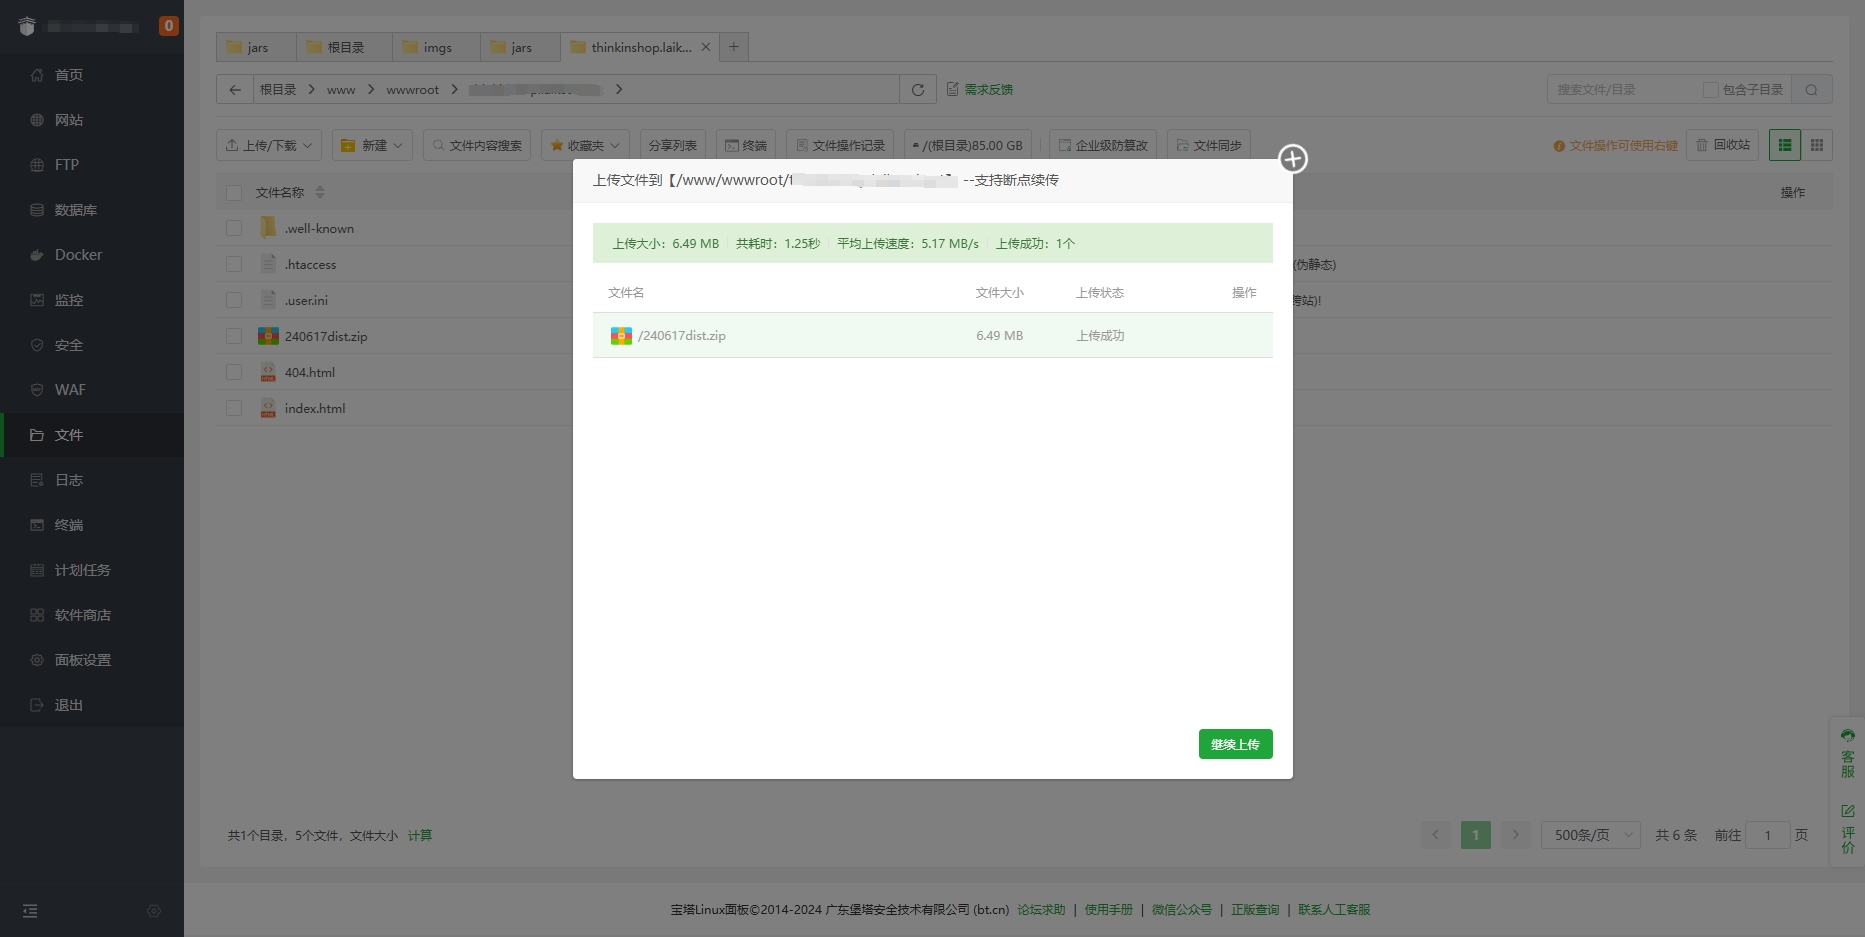This screenshot has height=937, width=1865.
Task: Open the 新建 dropdown menu
Action: (x=373, y=145)
